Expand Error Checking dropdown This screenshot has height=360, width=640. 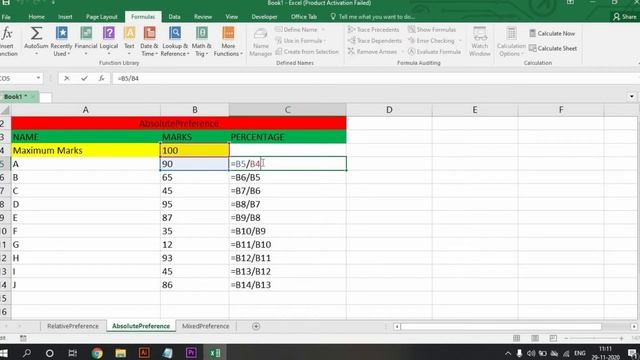coord(460,41)
